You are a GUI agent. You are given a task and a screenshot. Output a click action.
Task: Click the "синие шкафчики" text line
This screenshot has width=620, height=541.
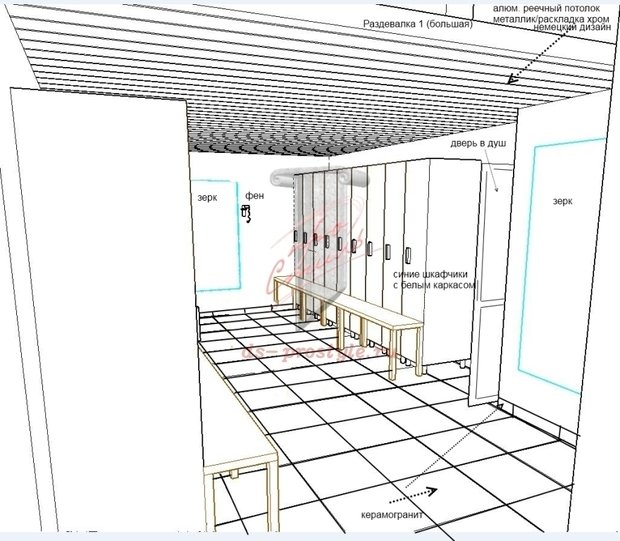coord(430,274)
